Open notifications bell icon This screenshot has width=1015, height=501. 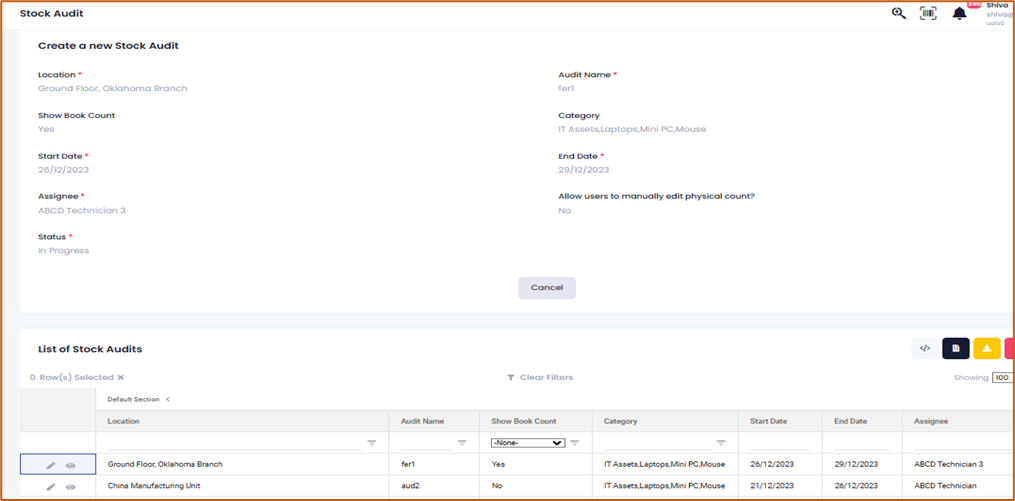pos(959,13)
